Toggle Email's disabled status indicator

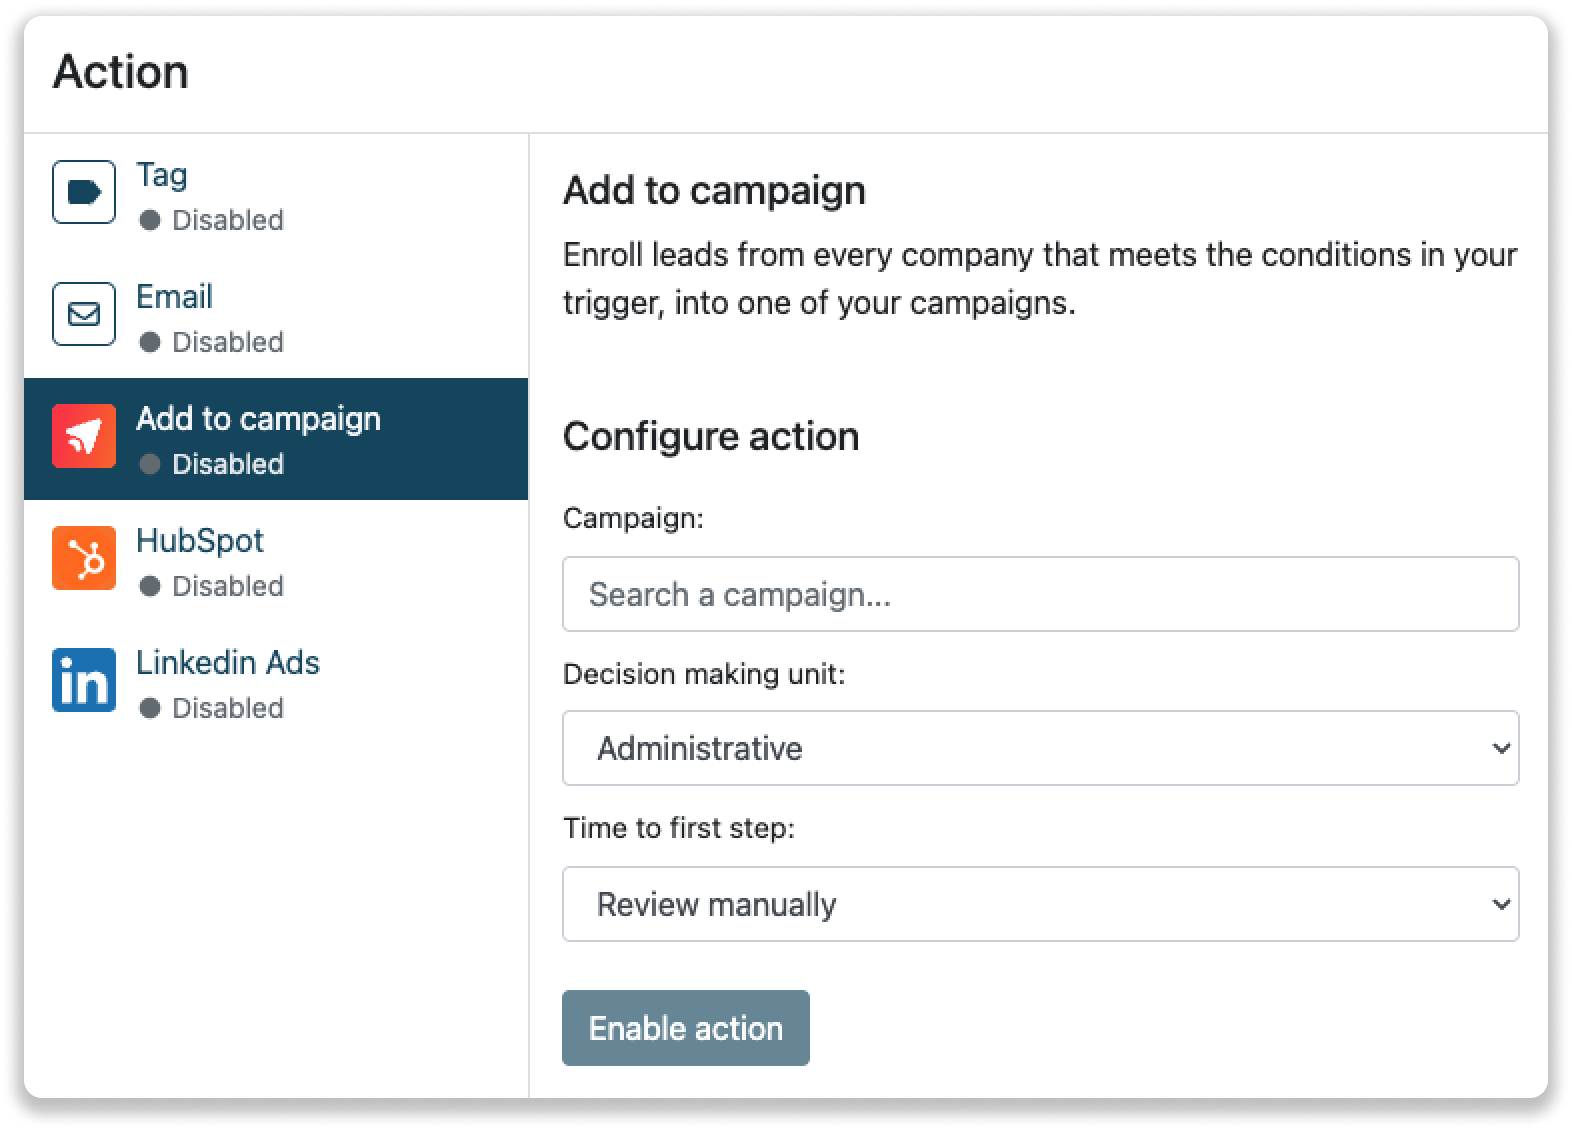click(x=152, y=342)
